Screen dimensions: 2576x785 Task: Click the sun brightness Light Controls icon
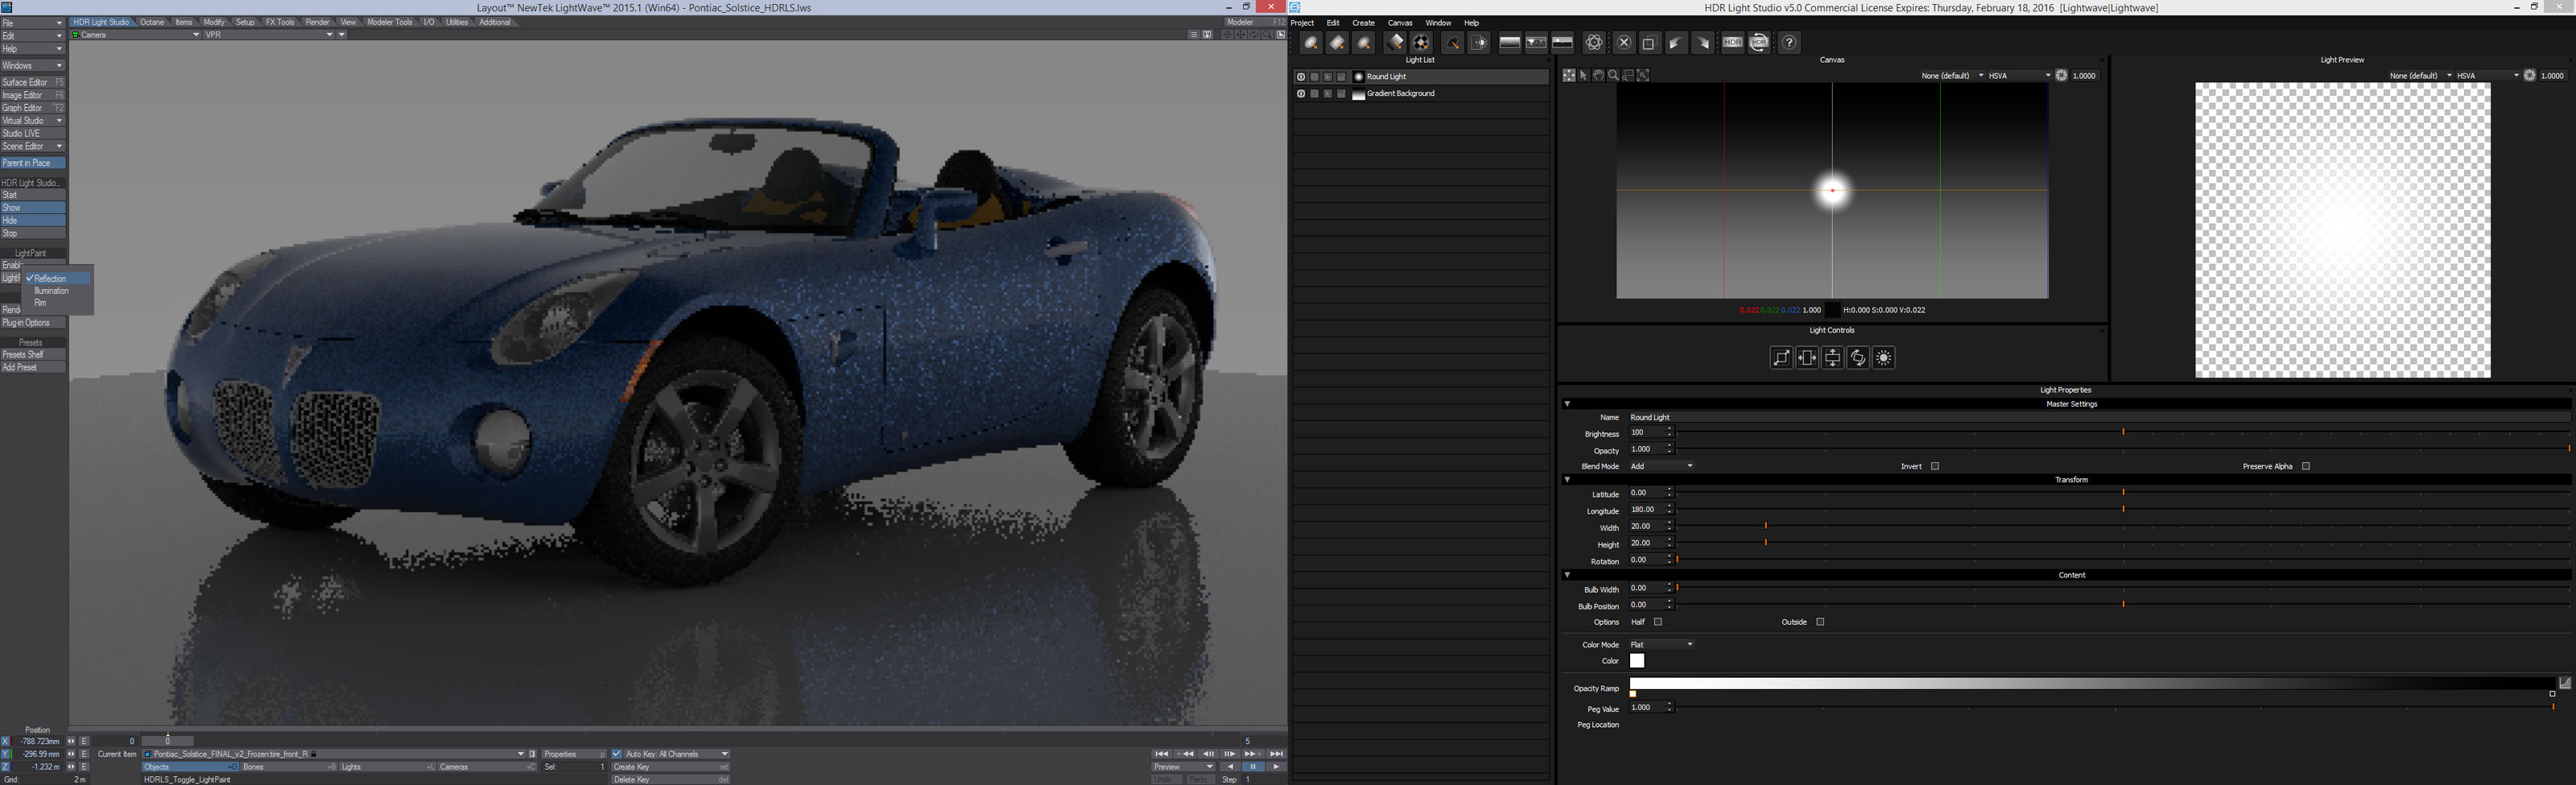click(1884, 357)
